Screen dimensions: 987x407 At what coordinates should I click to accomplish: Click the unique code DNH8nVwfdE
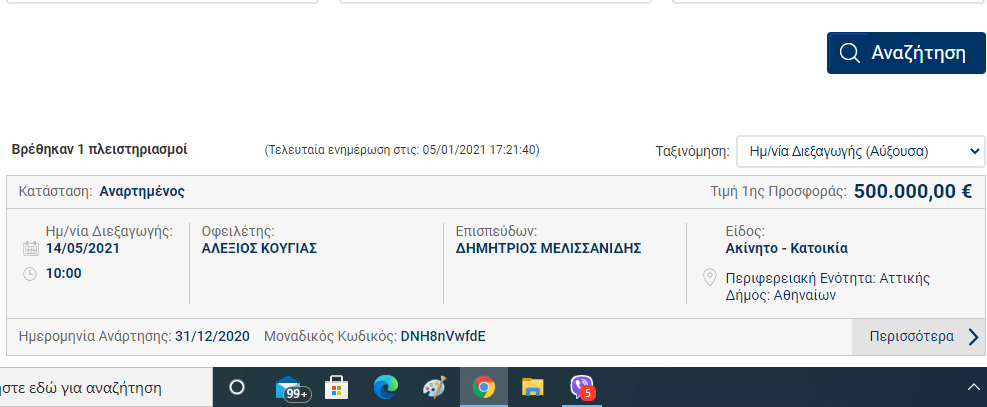point(443,337)
